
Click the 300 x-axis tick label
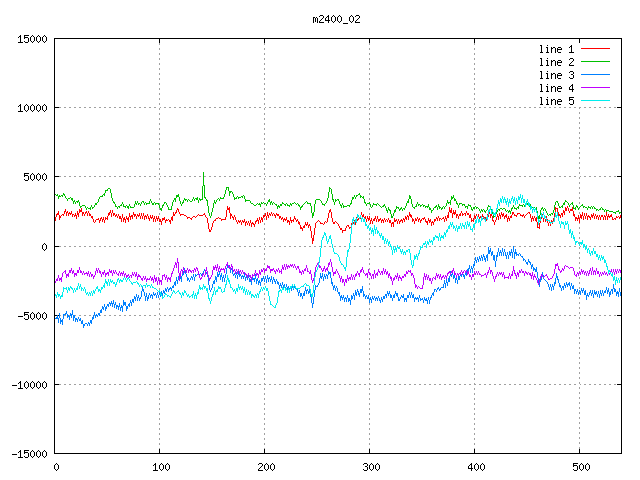[370, 467]
